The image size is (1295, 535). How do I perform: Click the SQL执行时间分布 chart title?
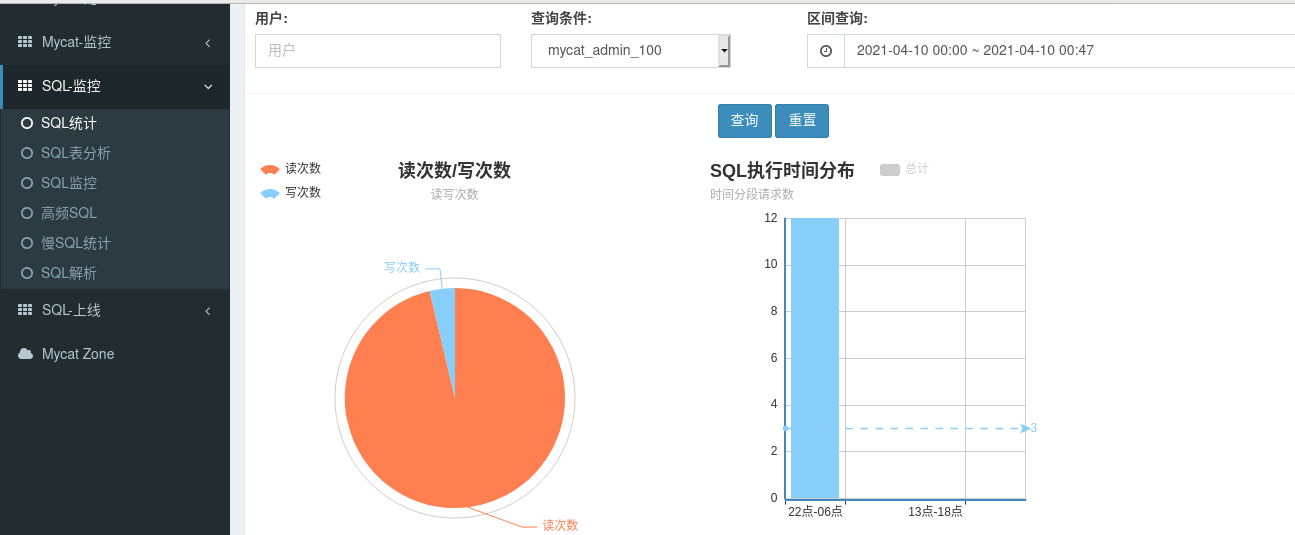(782, 170)
